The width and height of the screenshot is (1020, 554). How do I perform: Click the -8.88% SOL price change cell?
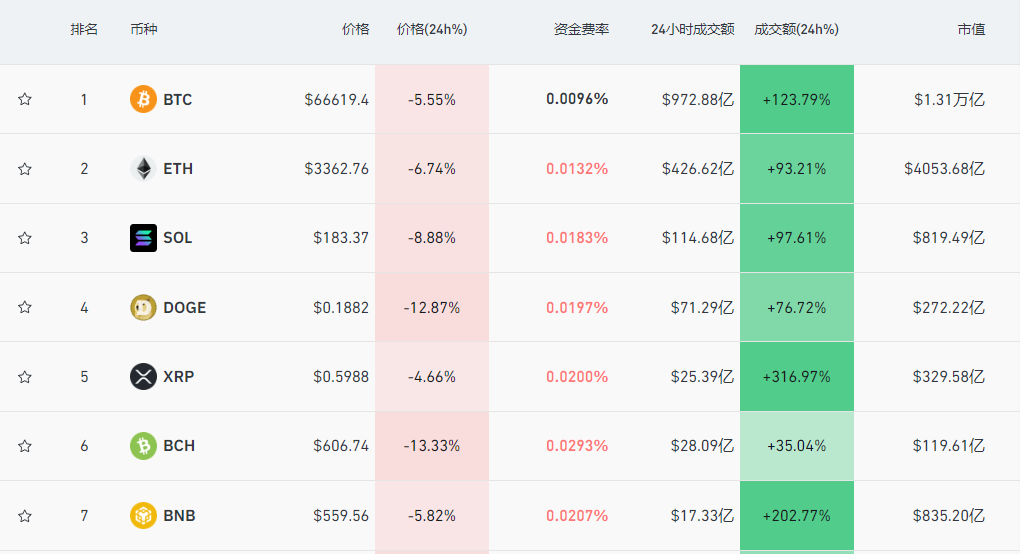[x=432, y=238]
